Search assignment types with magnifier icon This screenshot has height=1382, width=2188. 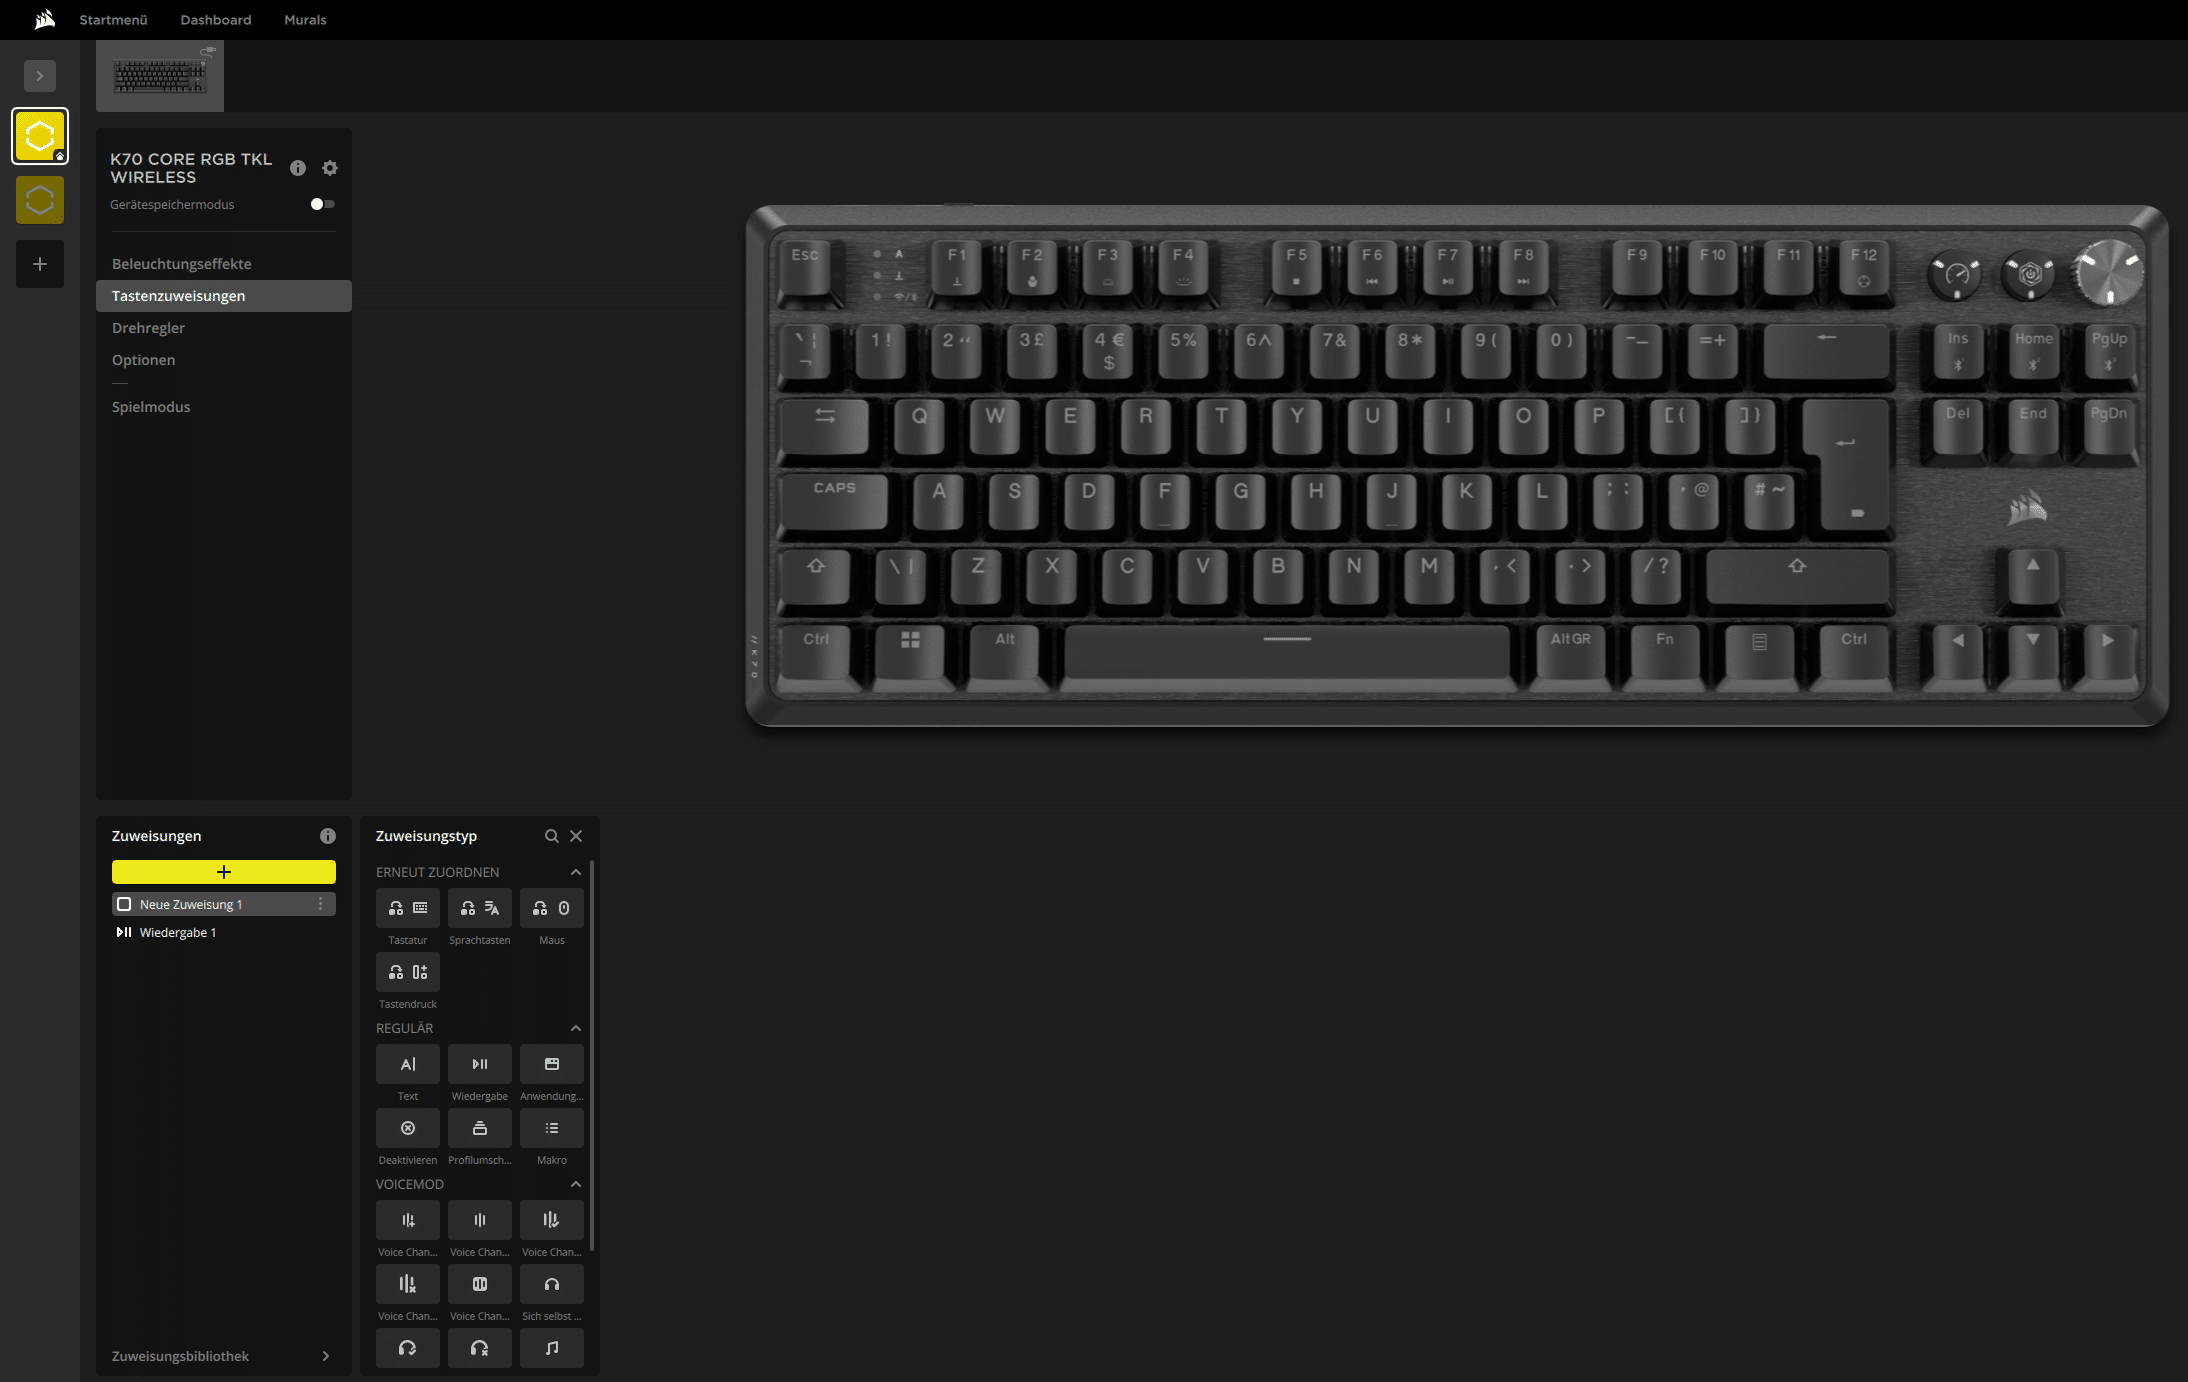click(551, 836)
